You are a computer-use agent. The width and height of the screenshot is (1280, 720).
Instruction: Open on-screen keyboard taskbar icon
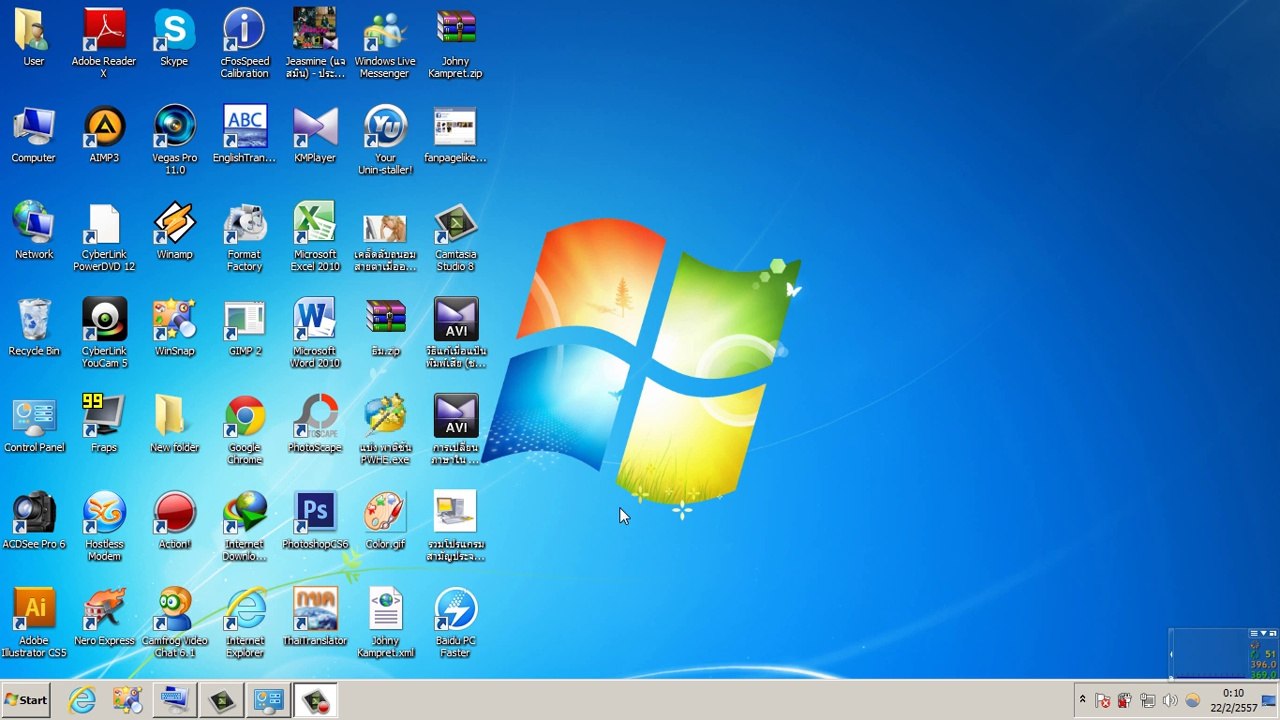click(174, 700)
